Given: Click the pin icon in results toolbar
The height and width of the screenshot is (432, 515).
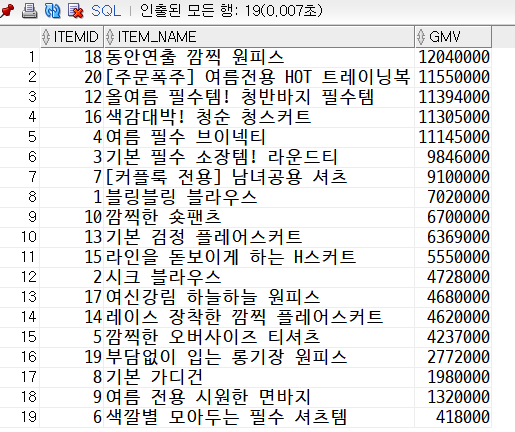Looking at the screenshot, I should pos(7,11).
